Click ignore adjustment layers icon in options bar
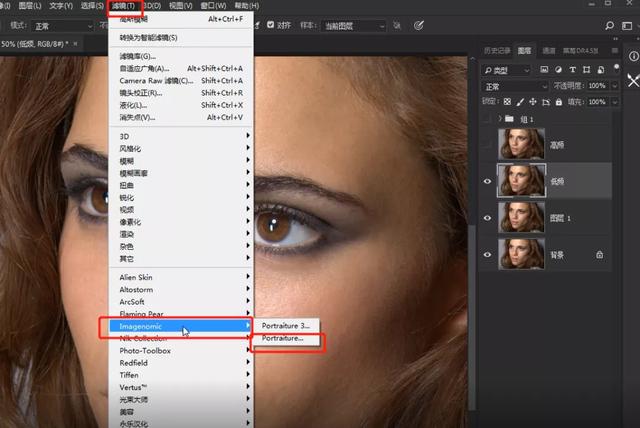 (x=397, y=25)
